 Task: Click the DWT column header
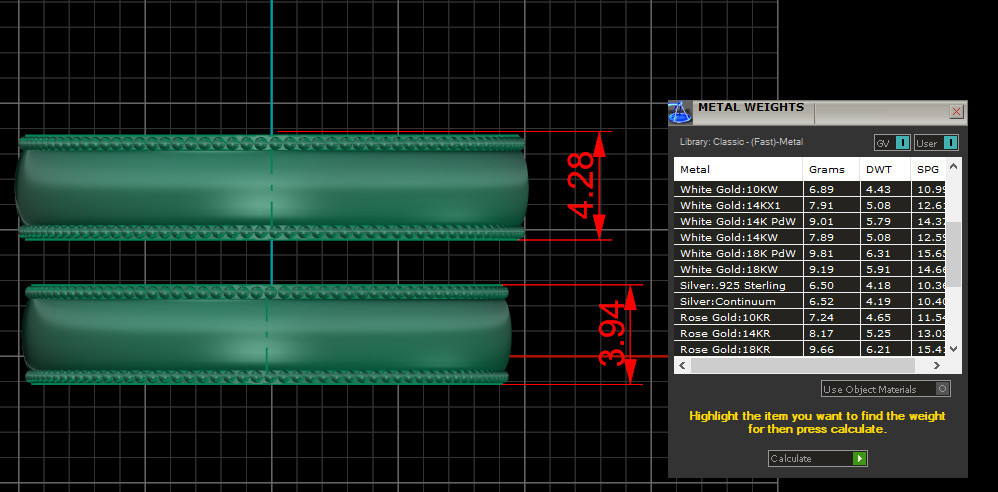pos(884,169)
